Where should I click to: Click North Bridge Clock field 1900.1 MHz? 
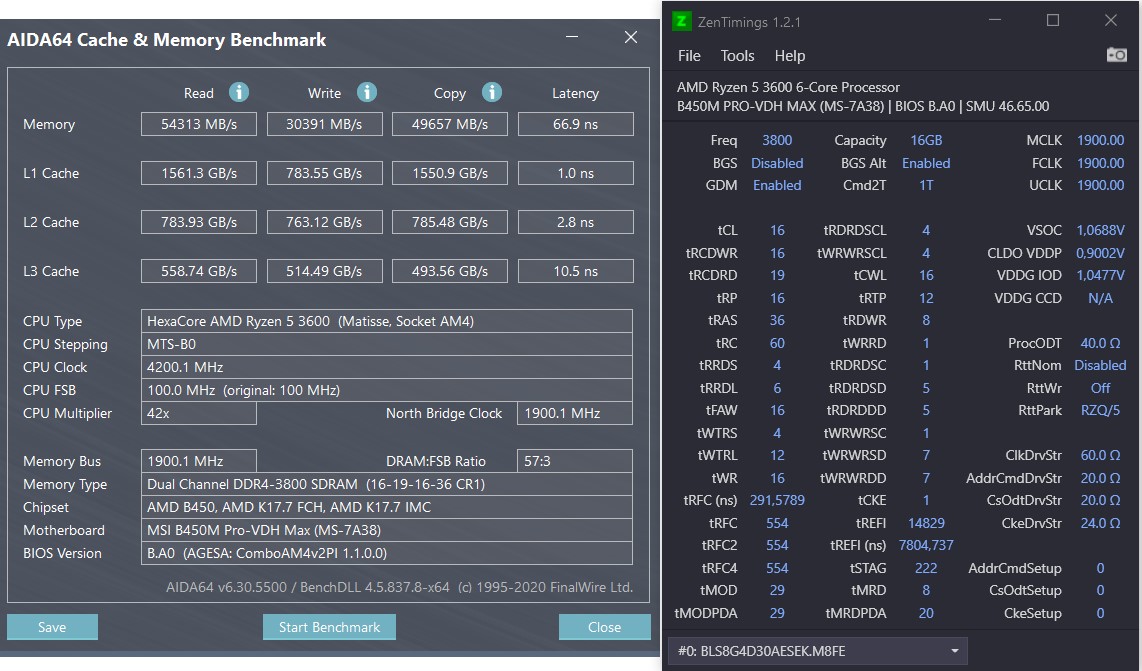(x=575, y=413)
